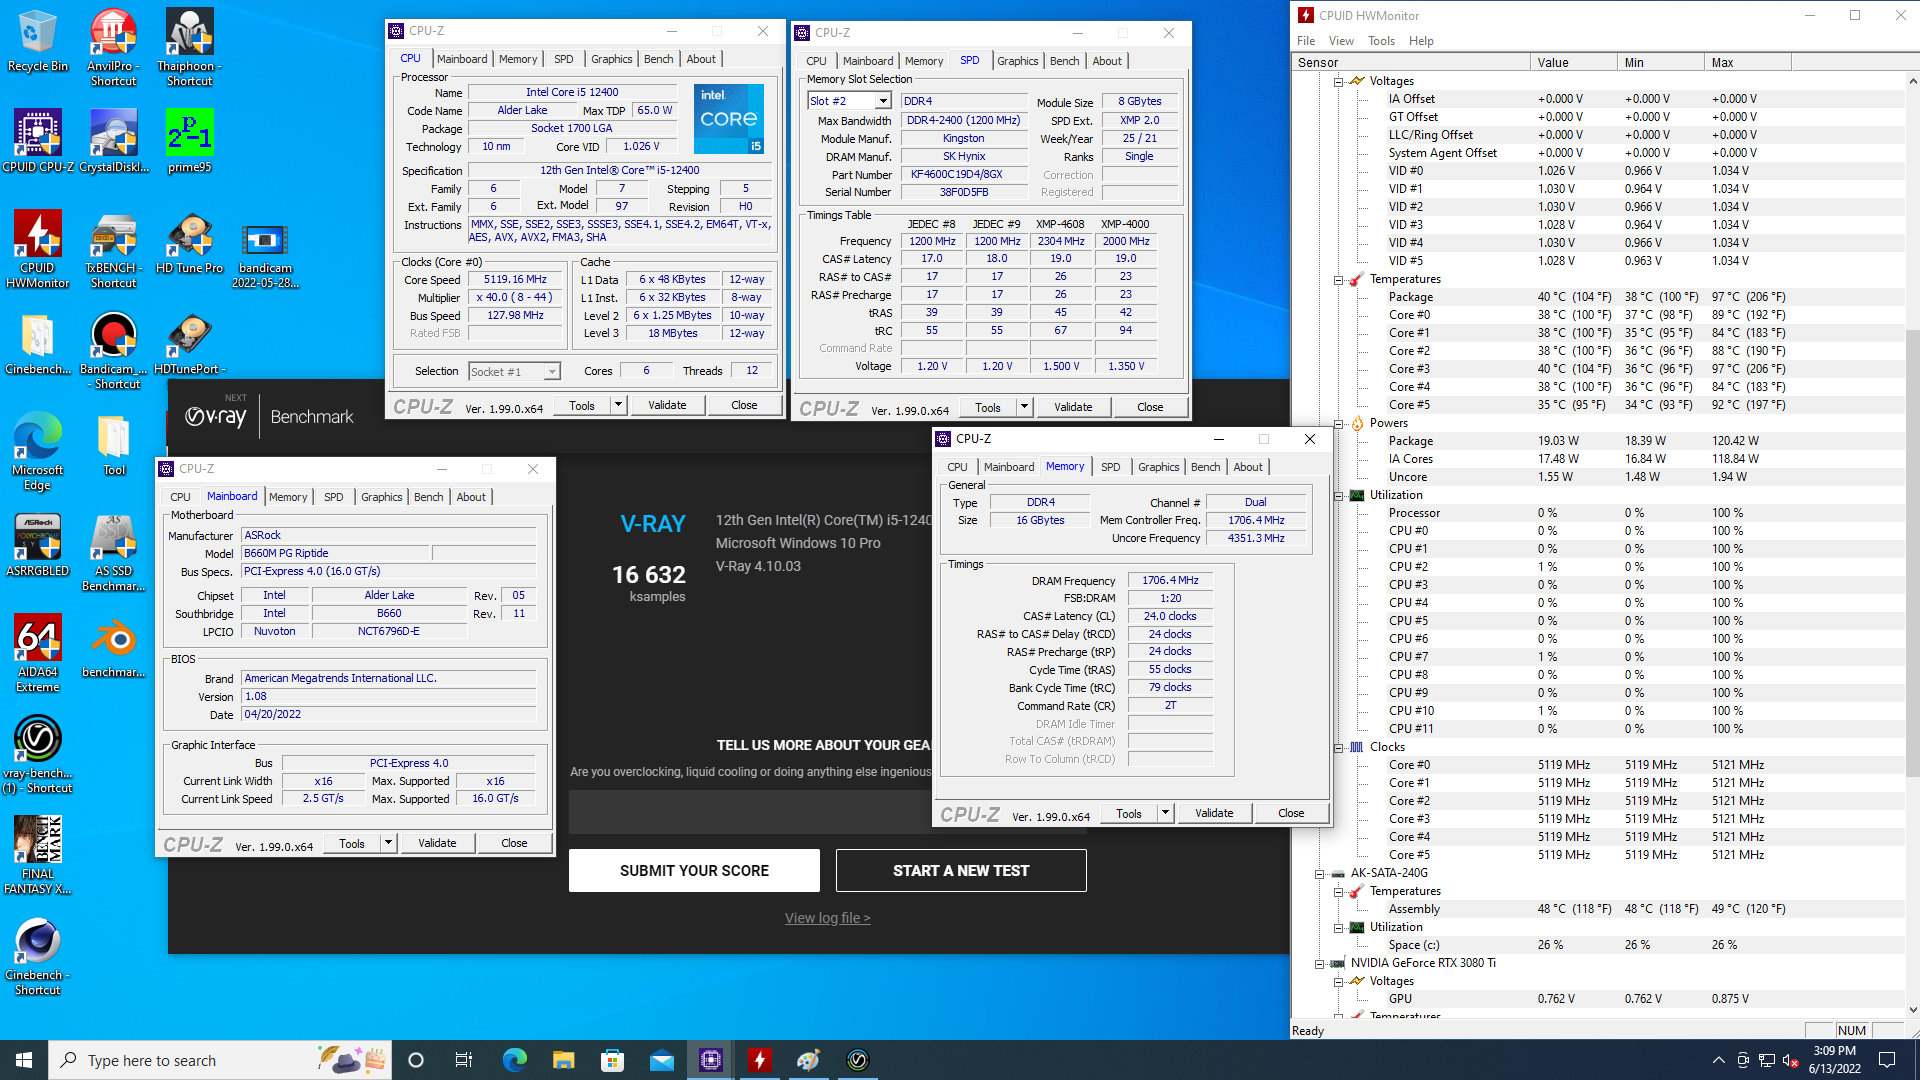1920x1080 pixels.
Task: Open the Mail app on the taskbar
Action: [661, 1060]
